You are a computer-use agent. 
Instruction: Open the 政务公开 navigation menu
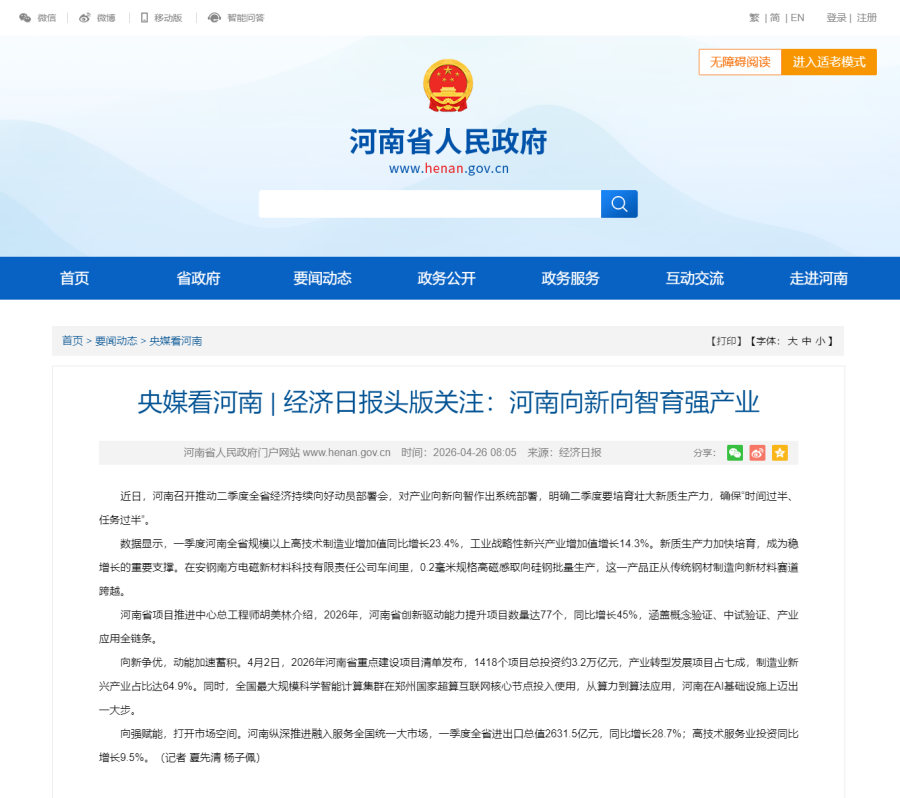coord(446,279)
